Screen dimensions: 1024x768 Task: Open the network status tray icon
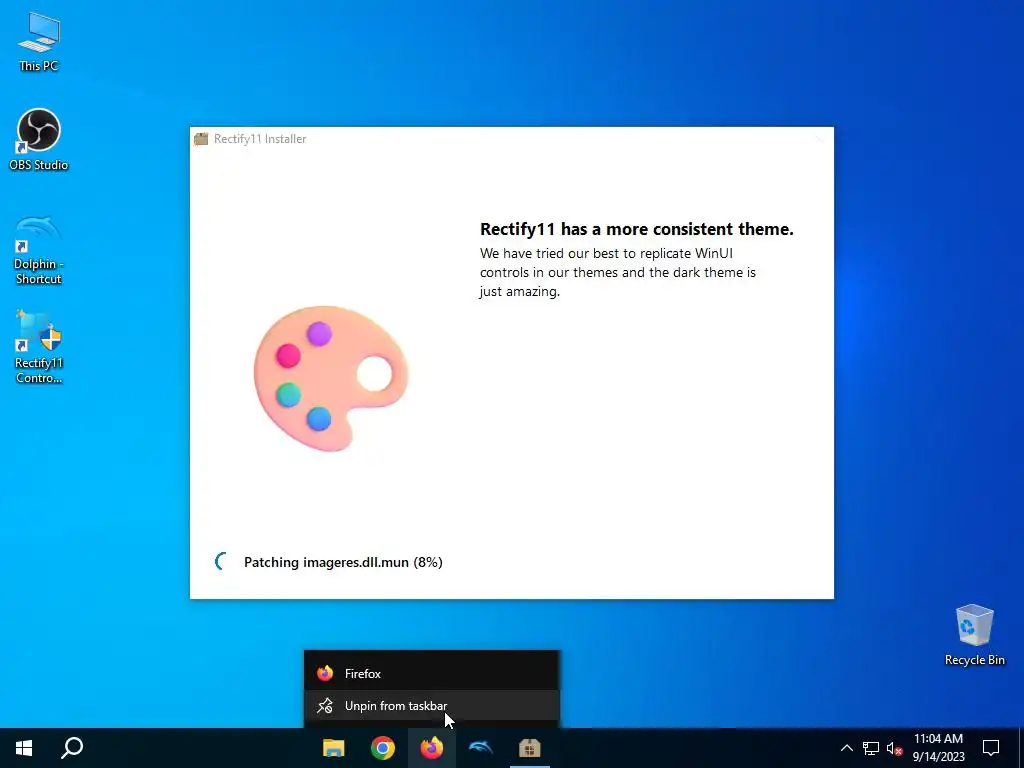[871, 748]
